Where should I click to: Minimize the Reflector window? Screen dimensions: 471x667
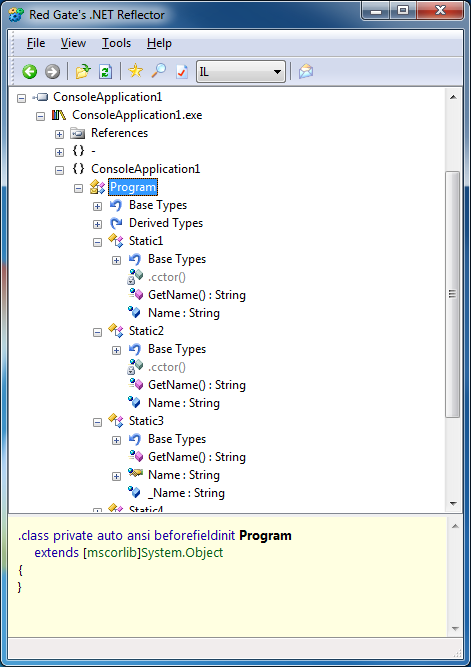[375, 10]
